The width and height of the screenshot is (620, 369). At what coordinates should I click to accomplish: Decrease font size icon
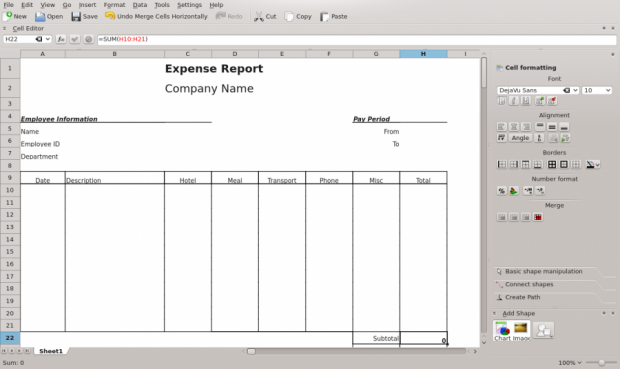(x=552, y=101)
